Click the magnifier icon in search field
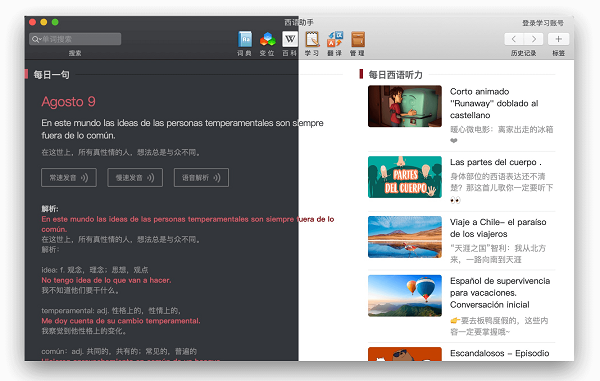600x381 pixels. pyautogui.click(x=36, y=39)
